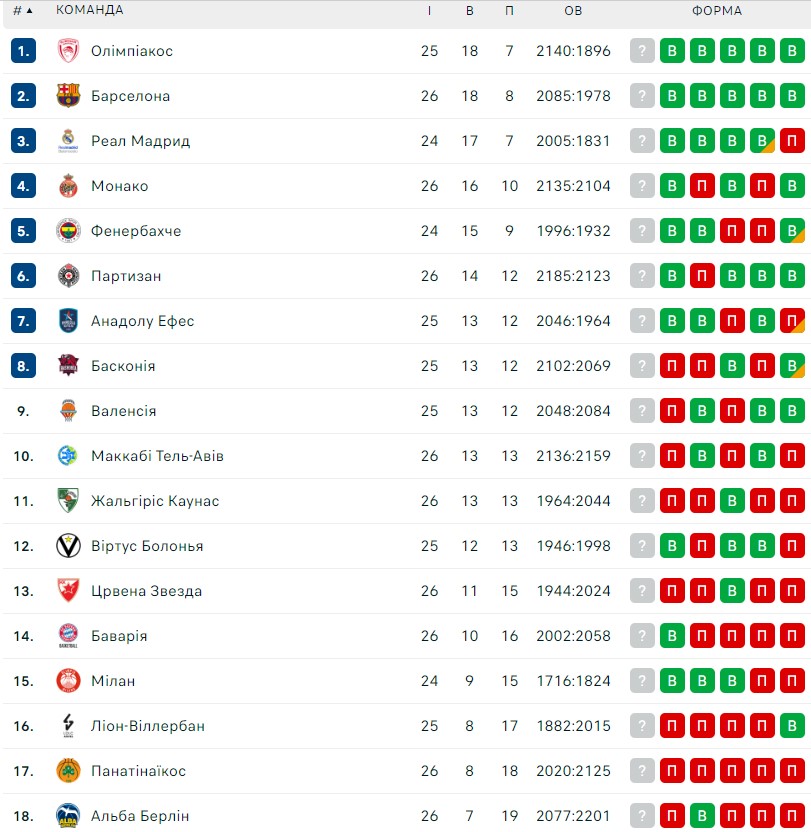Click the Partizan club badge

68,276
